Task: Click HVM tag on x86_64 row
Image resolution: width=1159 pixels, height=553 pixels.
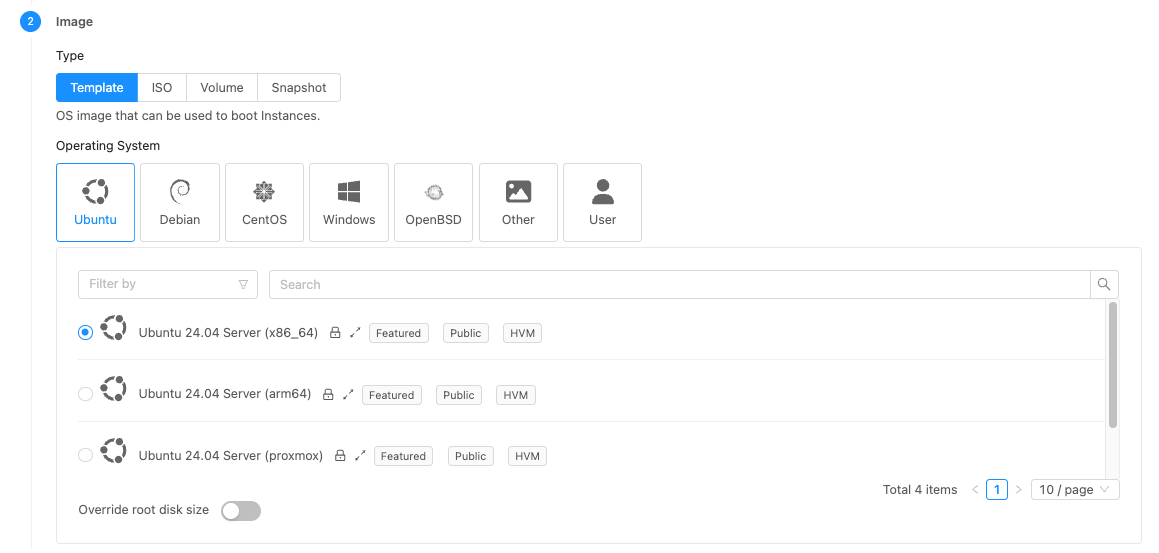Action: click(x=523, y=333)
